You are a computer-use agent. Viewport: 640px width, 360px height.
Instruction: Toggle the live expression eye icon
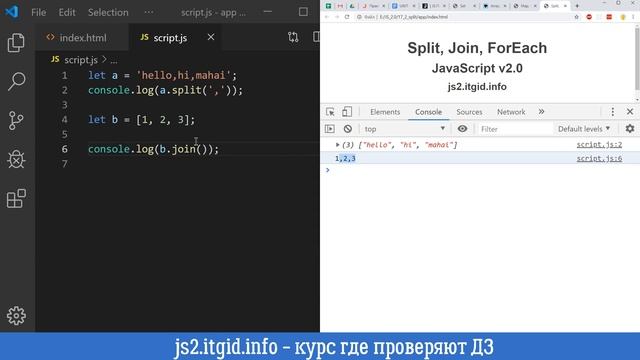[x=462, y=129]
